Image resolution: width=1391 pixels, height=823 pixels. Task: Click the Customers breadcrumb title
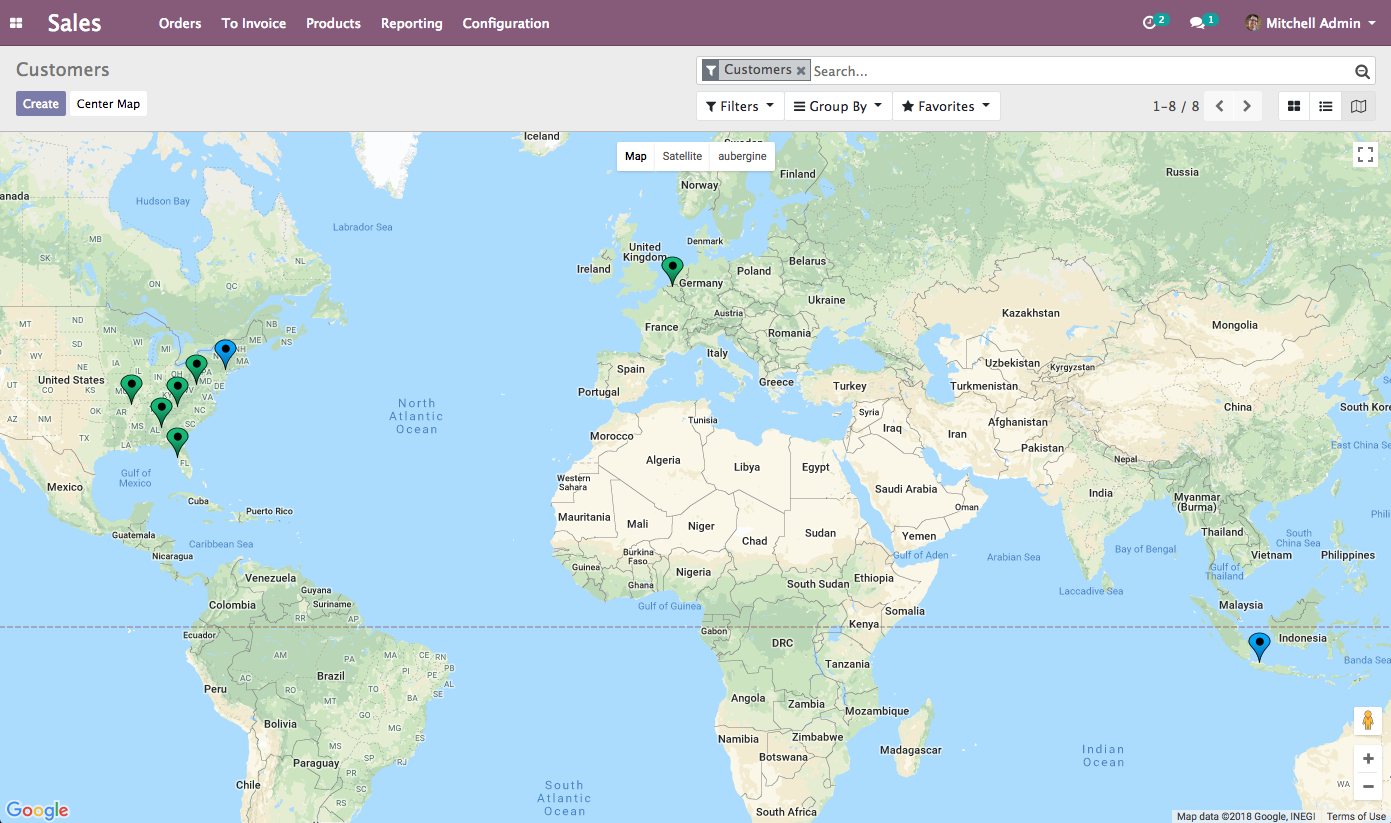tap(63, 70)
